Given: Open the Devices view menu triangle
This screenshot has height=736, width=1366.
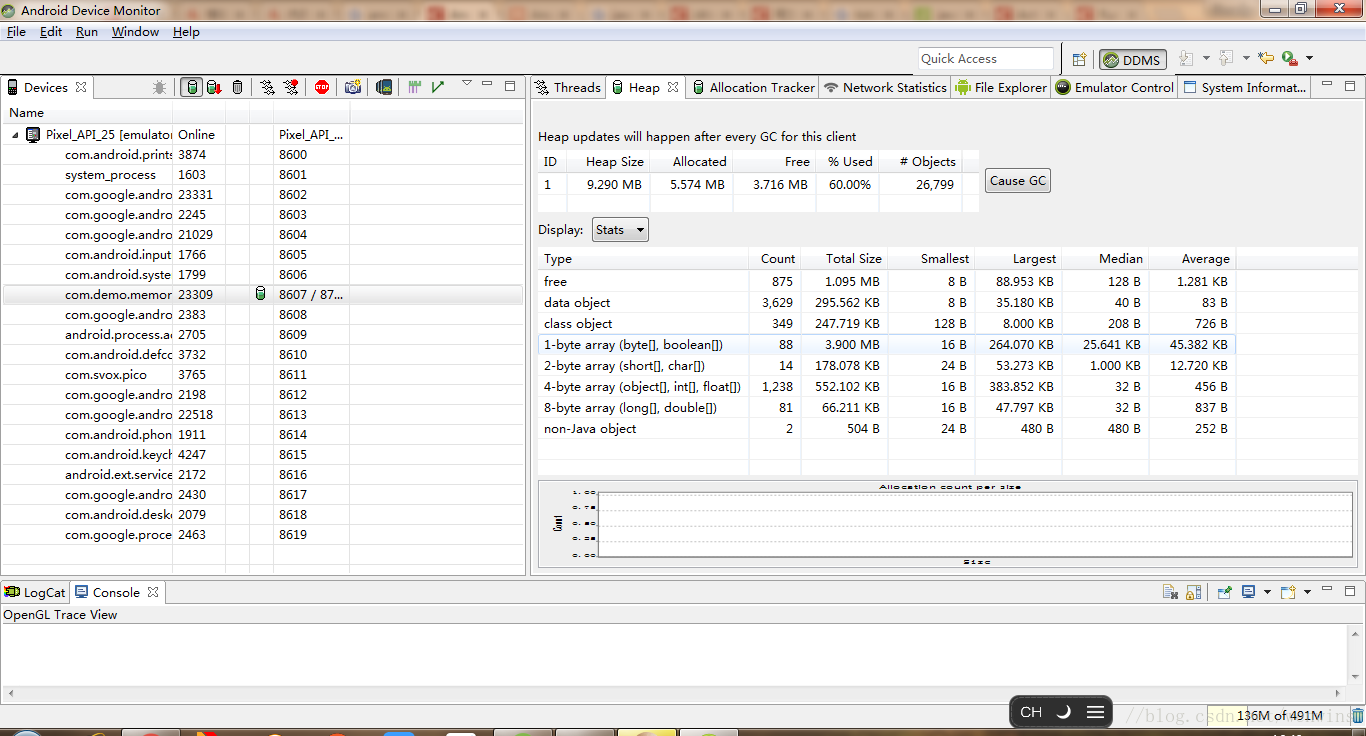Looking at the screenshot, I should pos(467,84).
